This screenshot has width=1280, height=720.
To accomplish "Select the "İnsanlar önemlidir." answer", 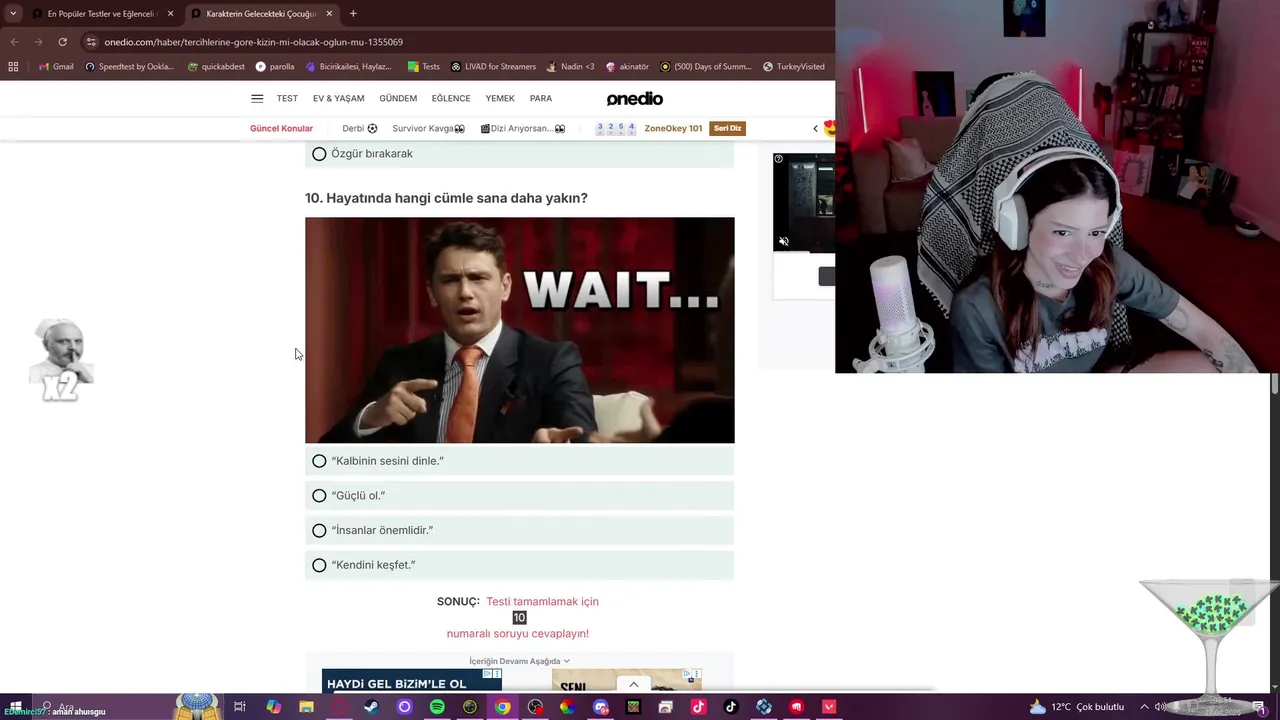I will click(x=520, y=530).
